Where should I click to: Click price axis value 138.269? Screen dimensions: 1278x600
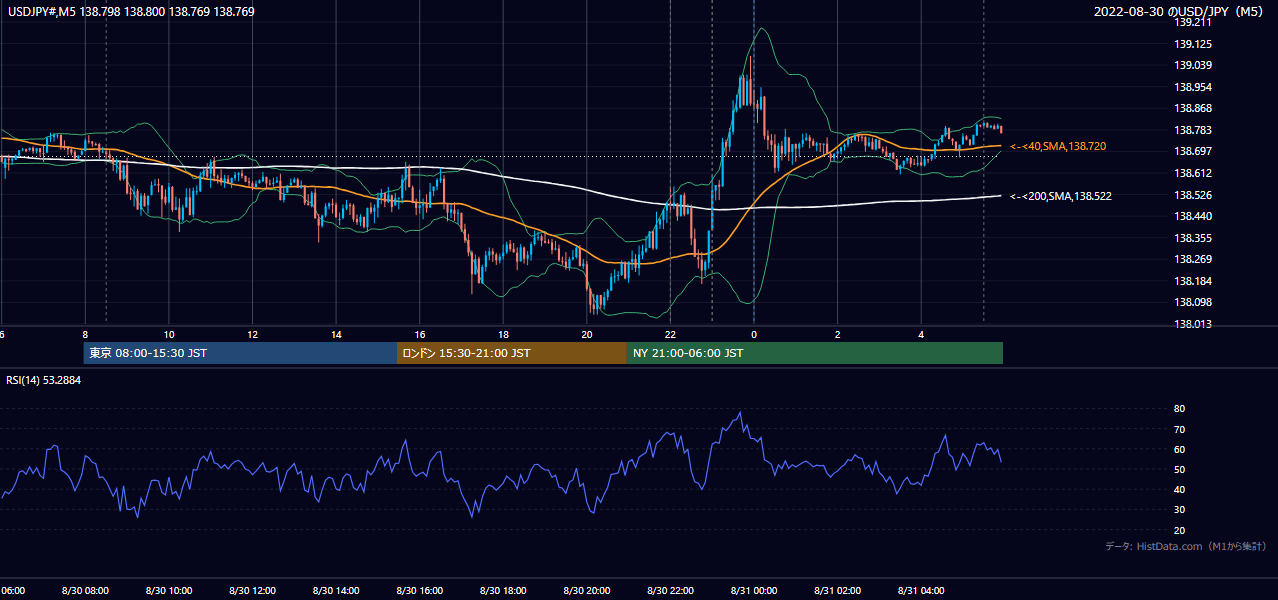[1192, 259]
